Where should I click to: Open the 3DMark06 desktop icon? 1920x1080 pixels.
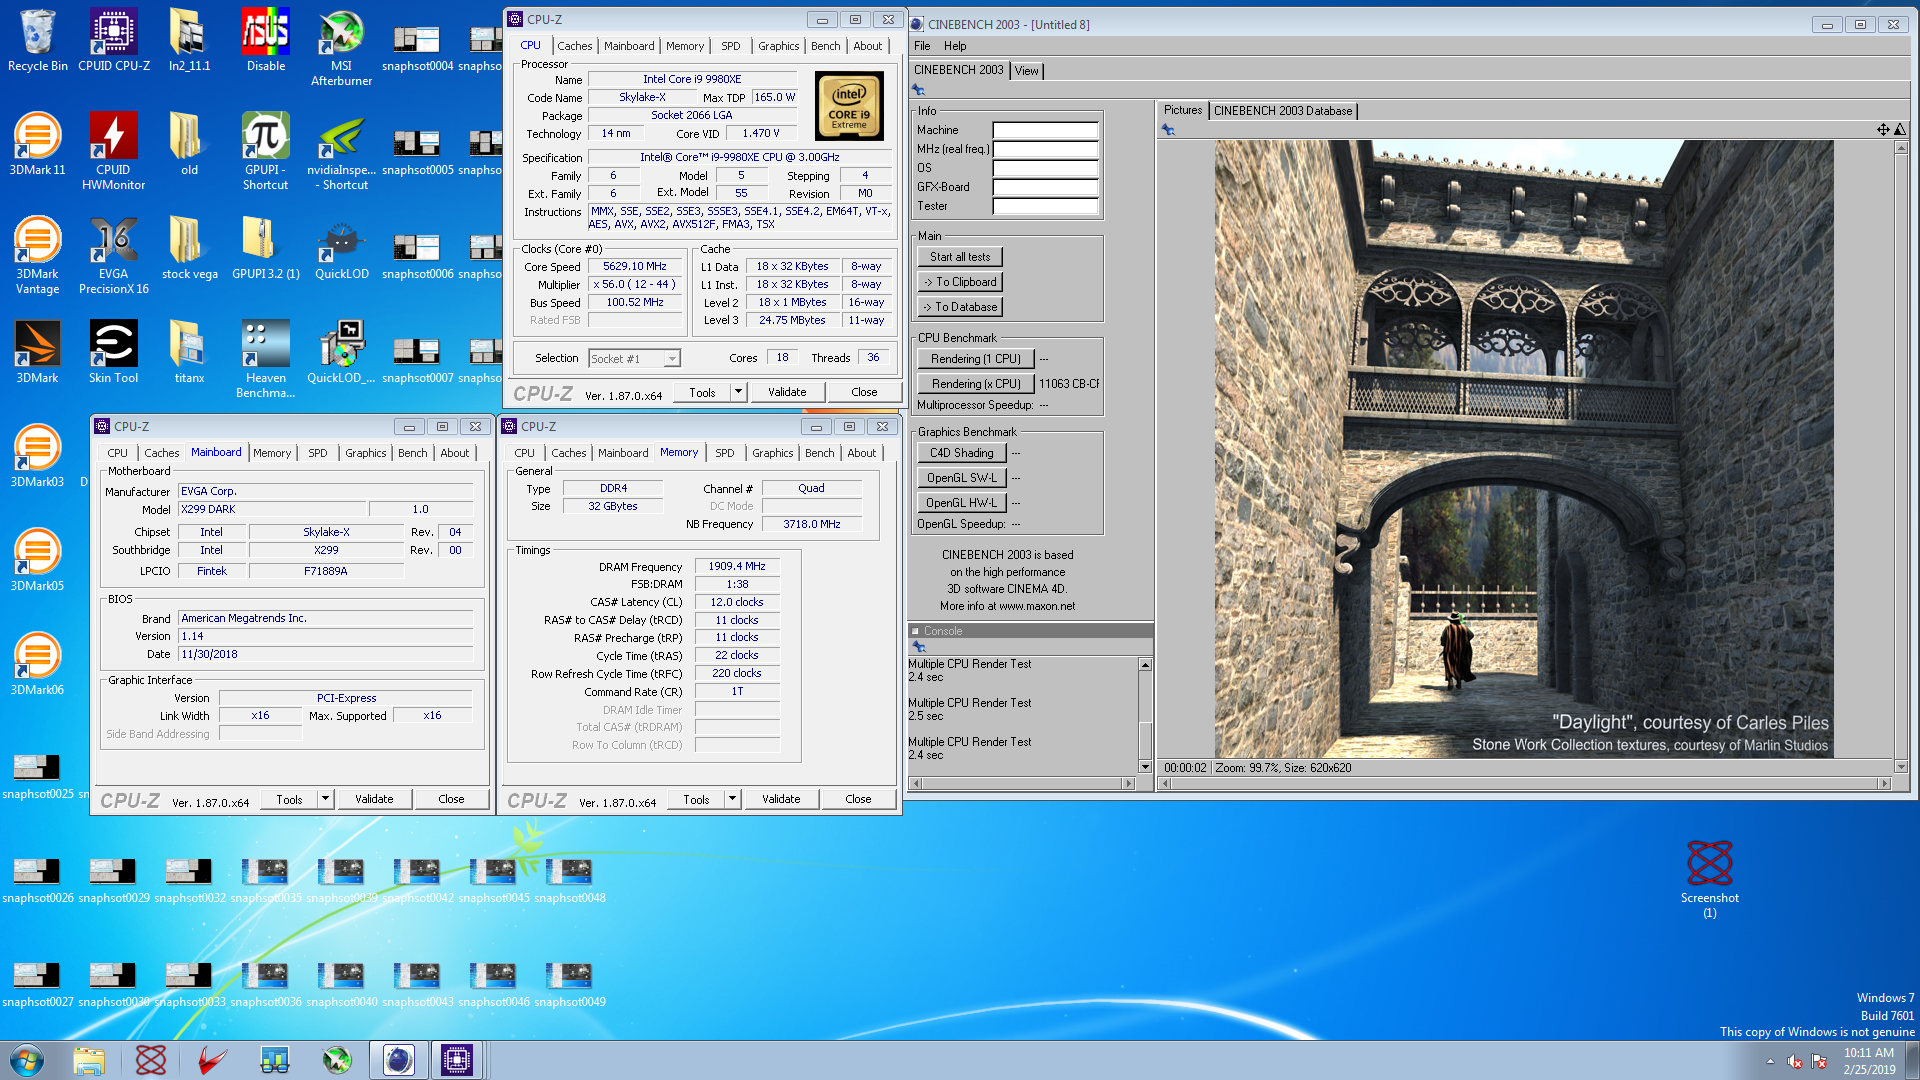[x=37, y=665]
